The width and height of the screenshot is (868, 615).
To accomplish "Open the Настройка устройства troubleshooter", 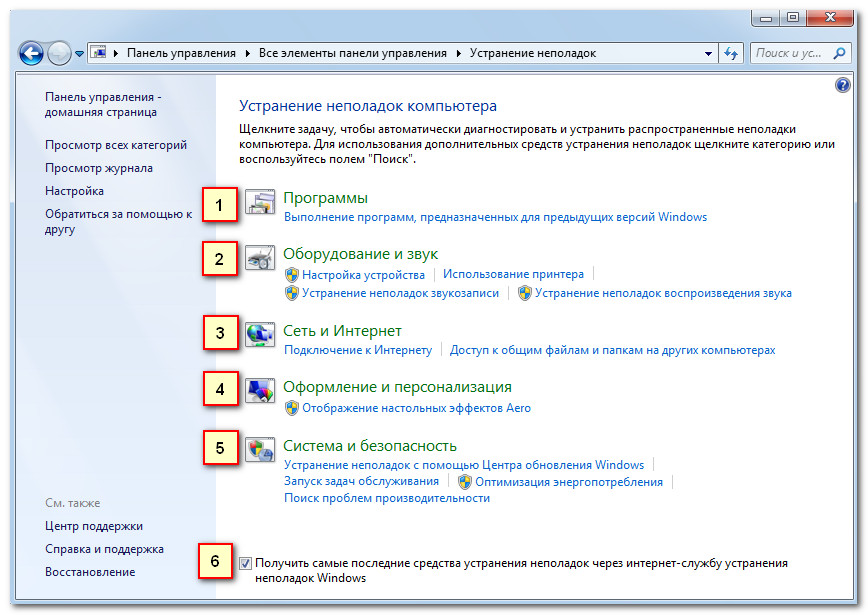I will click(x=363, y=275).
